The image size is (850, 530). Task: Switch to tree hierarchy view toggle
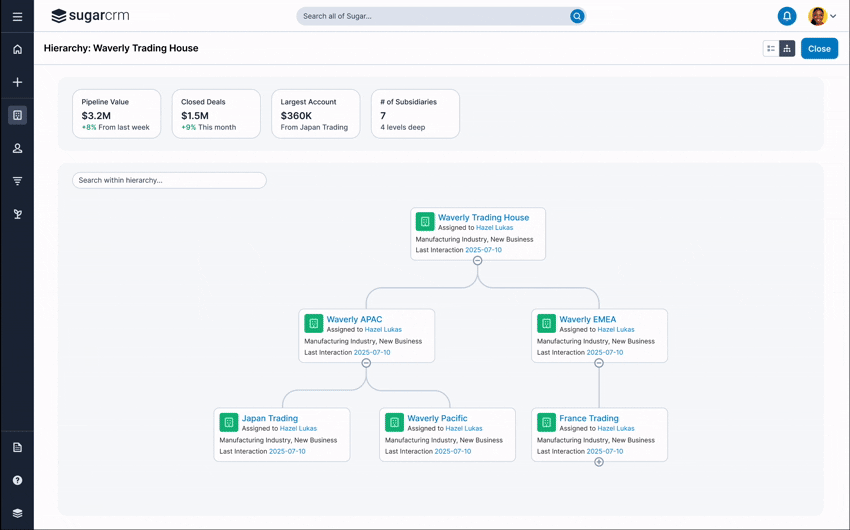[x=787, y=49]
